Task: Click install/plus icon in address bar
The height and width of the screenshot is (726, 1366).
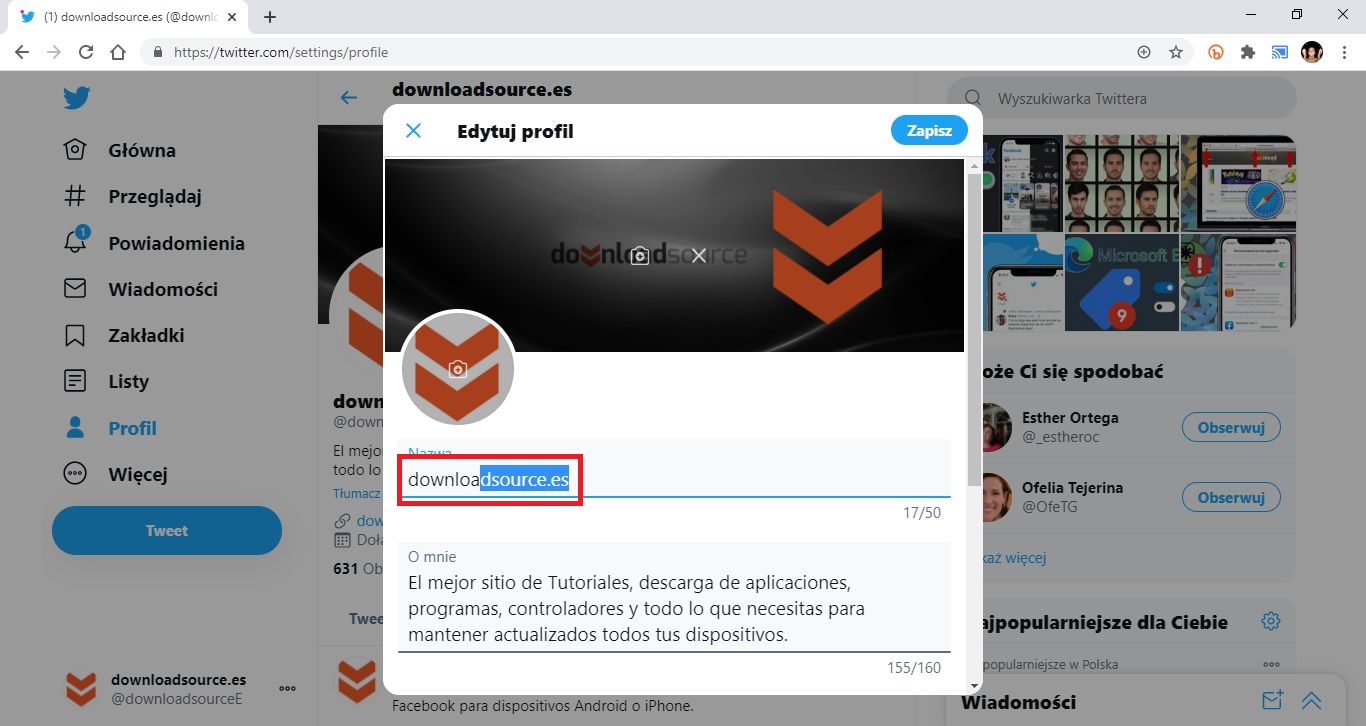Action: (x=1144, y=52)
